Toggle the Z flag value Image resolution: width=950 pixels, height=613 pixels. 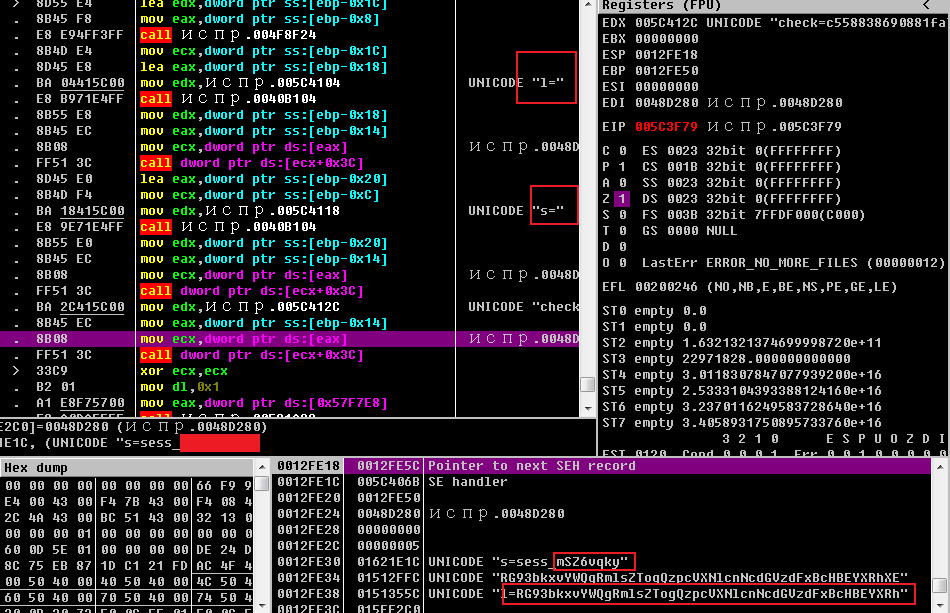click(x=619, y=199)
